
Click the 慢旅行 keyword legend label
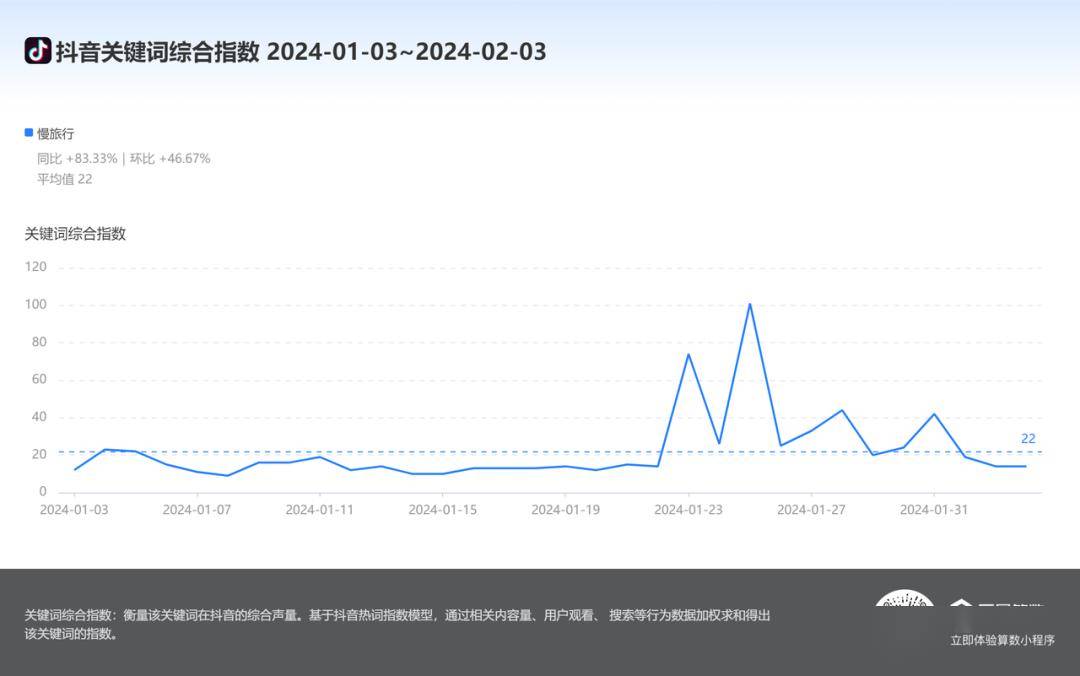point(56,134)
